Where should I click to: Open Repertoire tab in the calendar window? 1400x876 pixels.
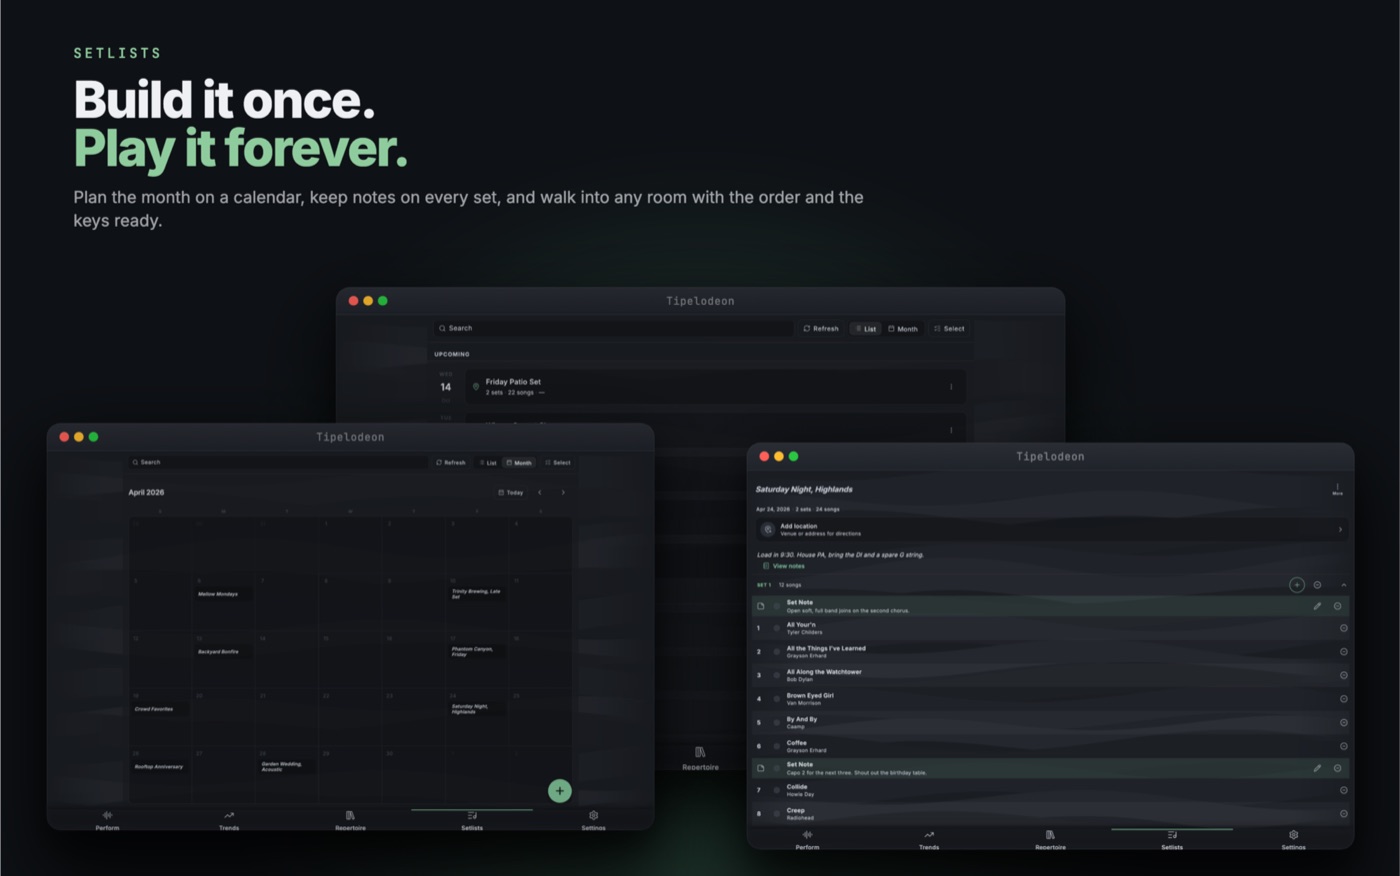pos(350,820)
